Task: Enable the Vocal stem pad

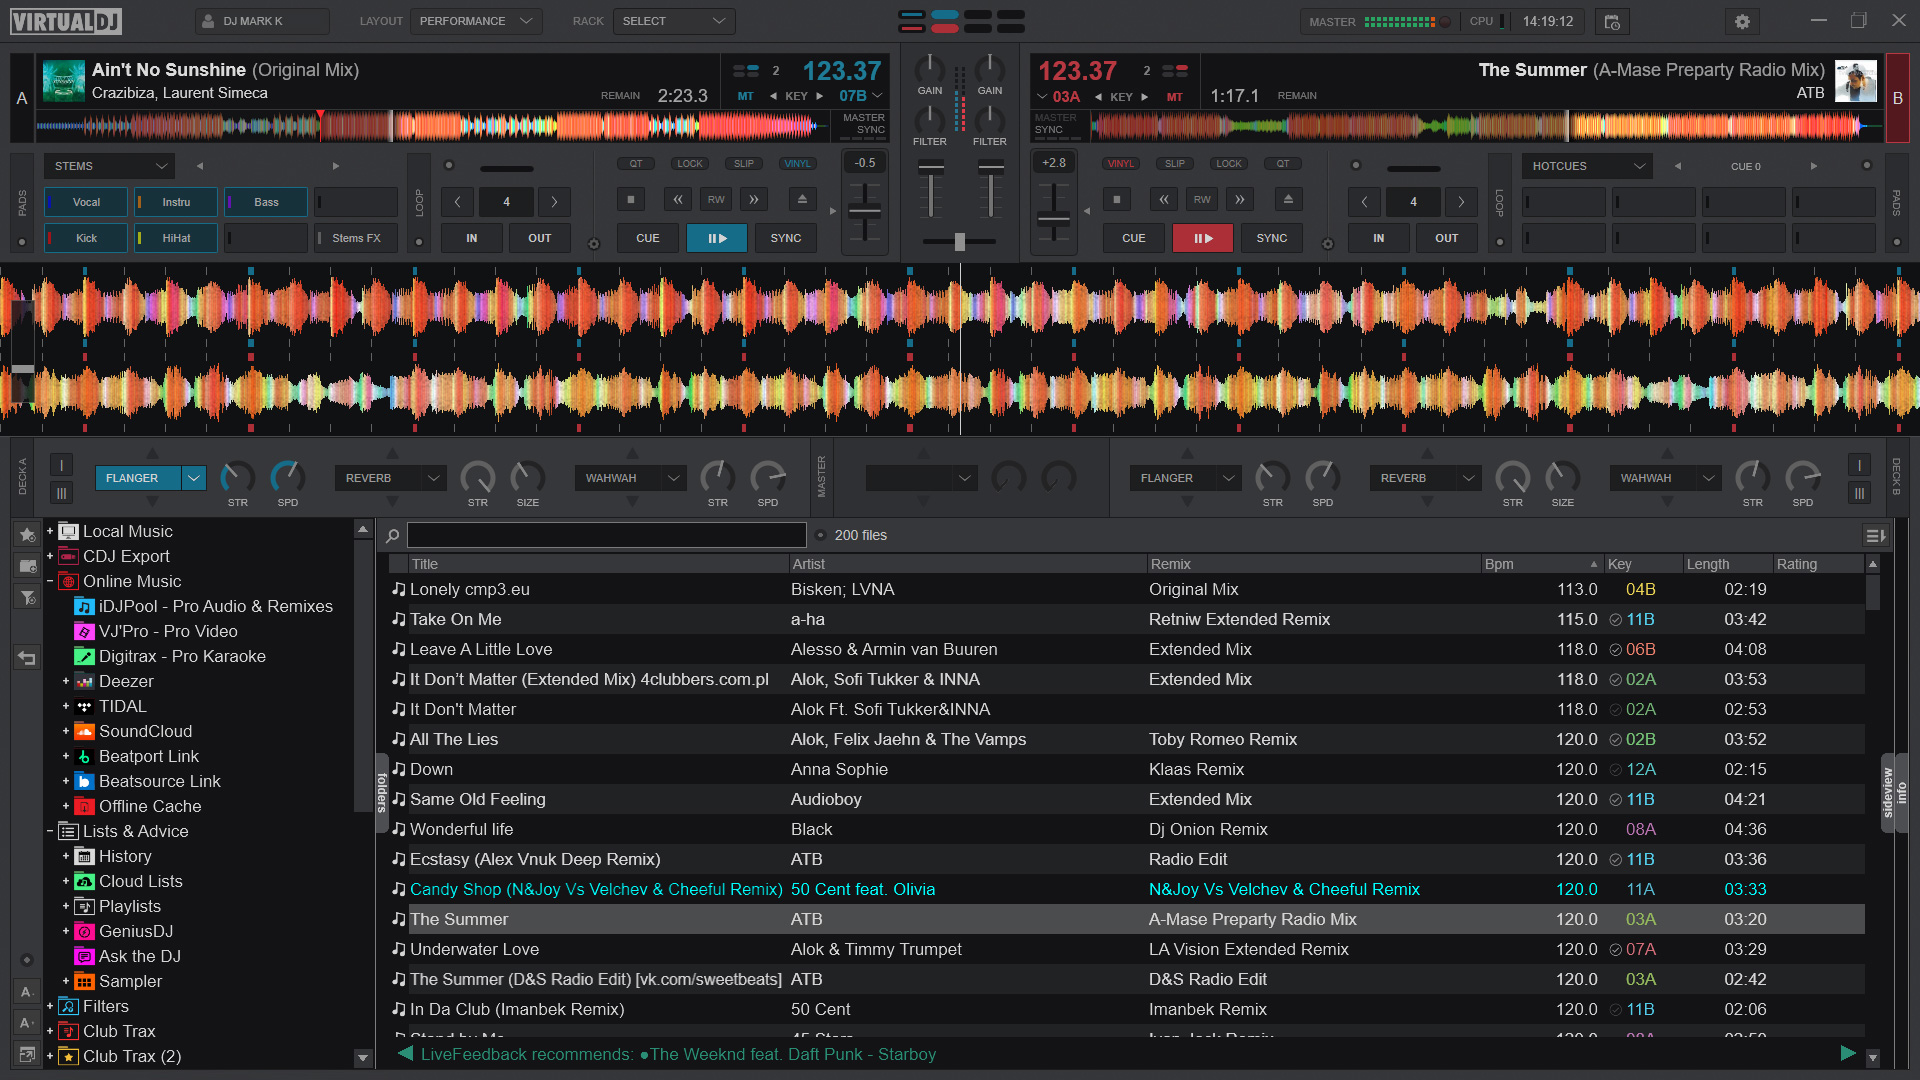Action: point(86,202)
